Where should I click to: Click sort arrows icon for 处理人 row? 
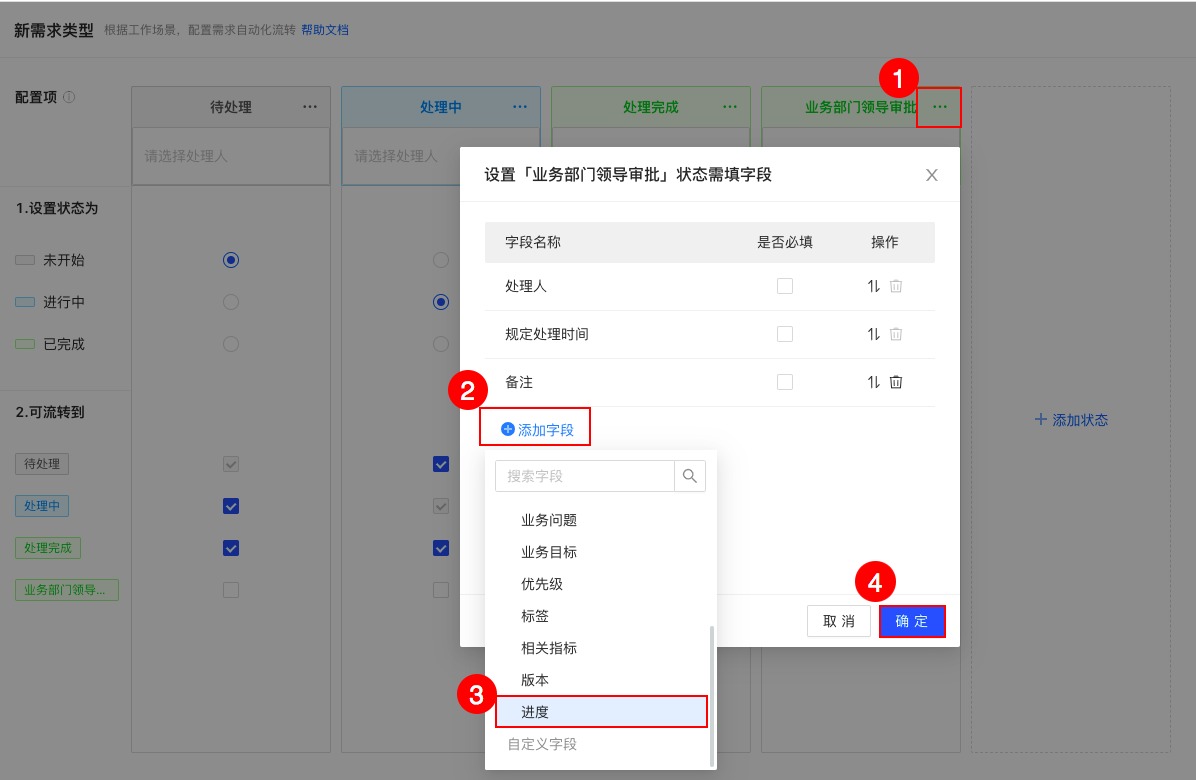pyautogui.click(x=873, y=286)
